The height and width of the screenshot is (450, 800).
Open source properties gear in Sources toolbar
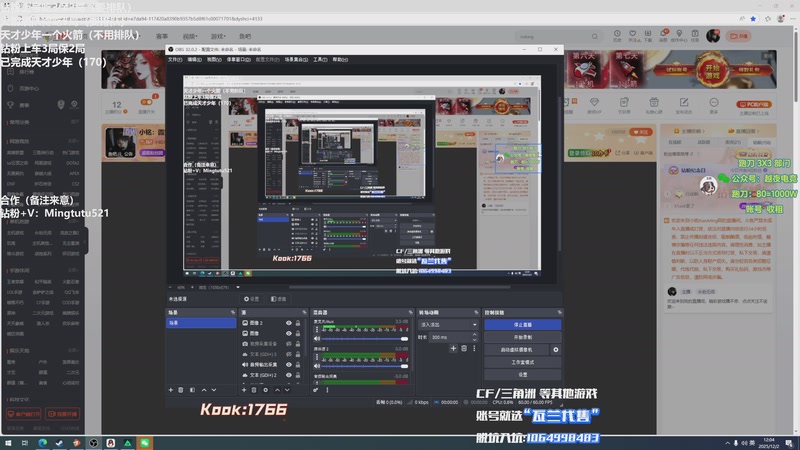tap(265, 390)
